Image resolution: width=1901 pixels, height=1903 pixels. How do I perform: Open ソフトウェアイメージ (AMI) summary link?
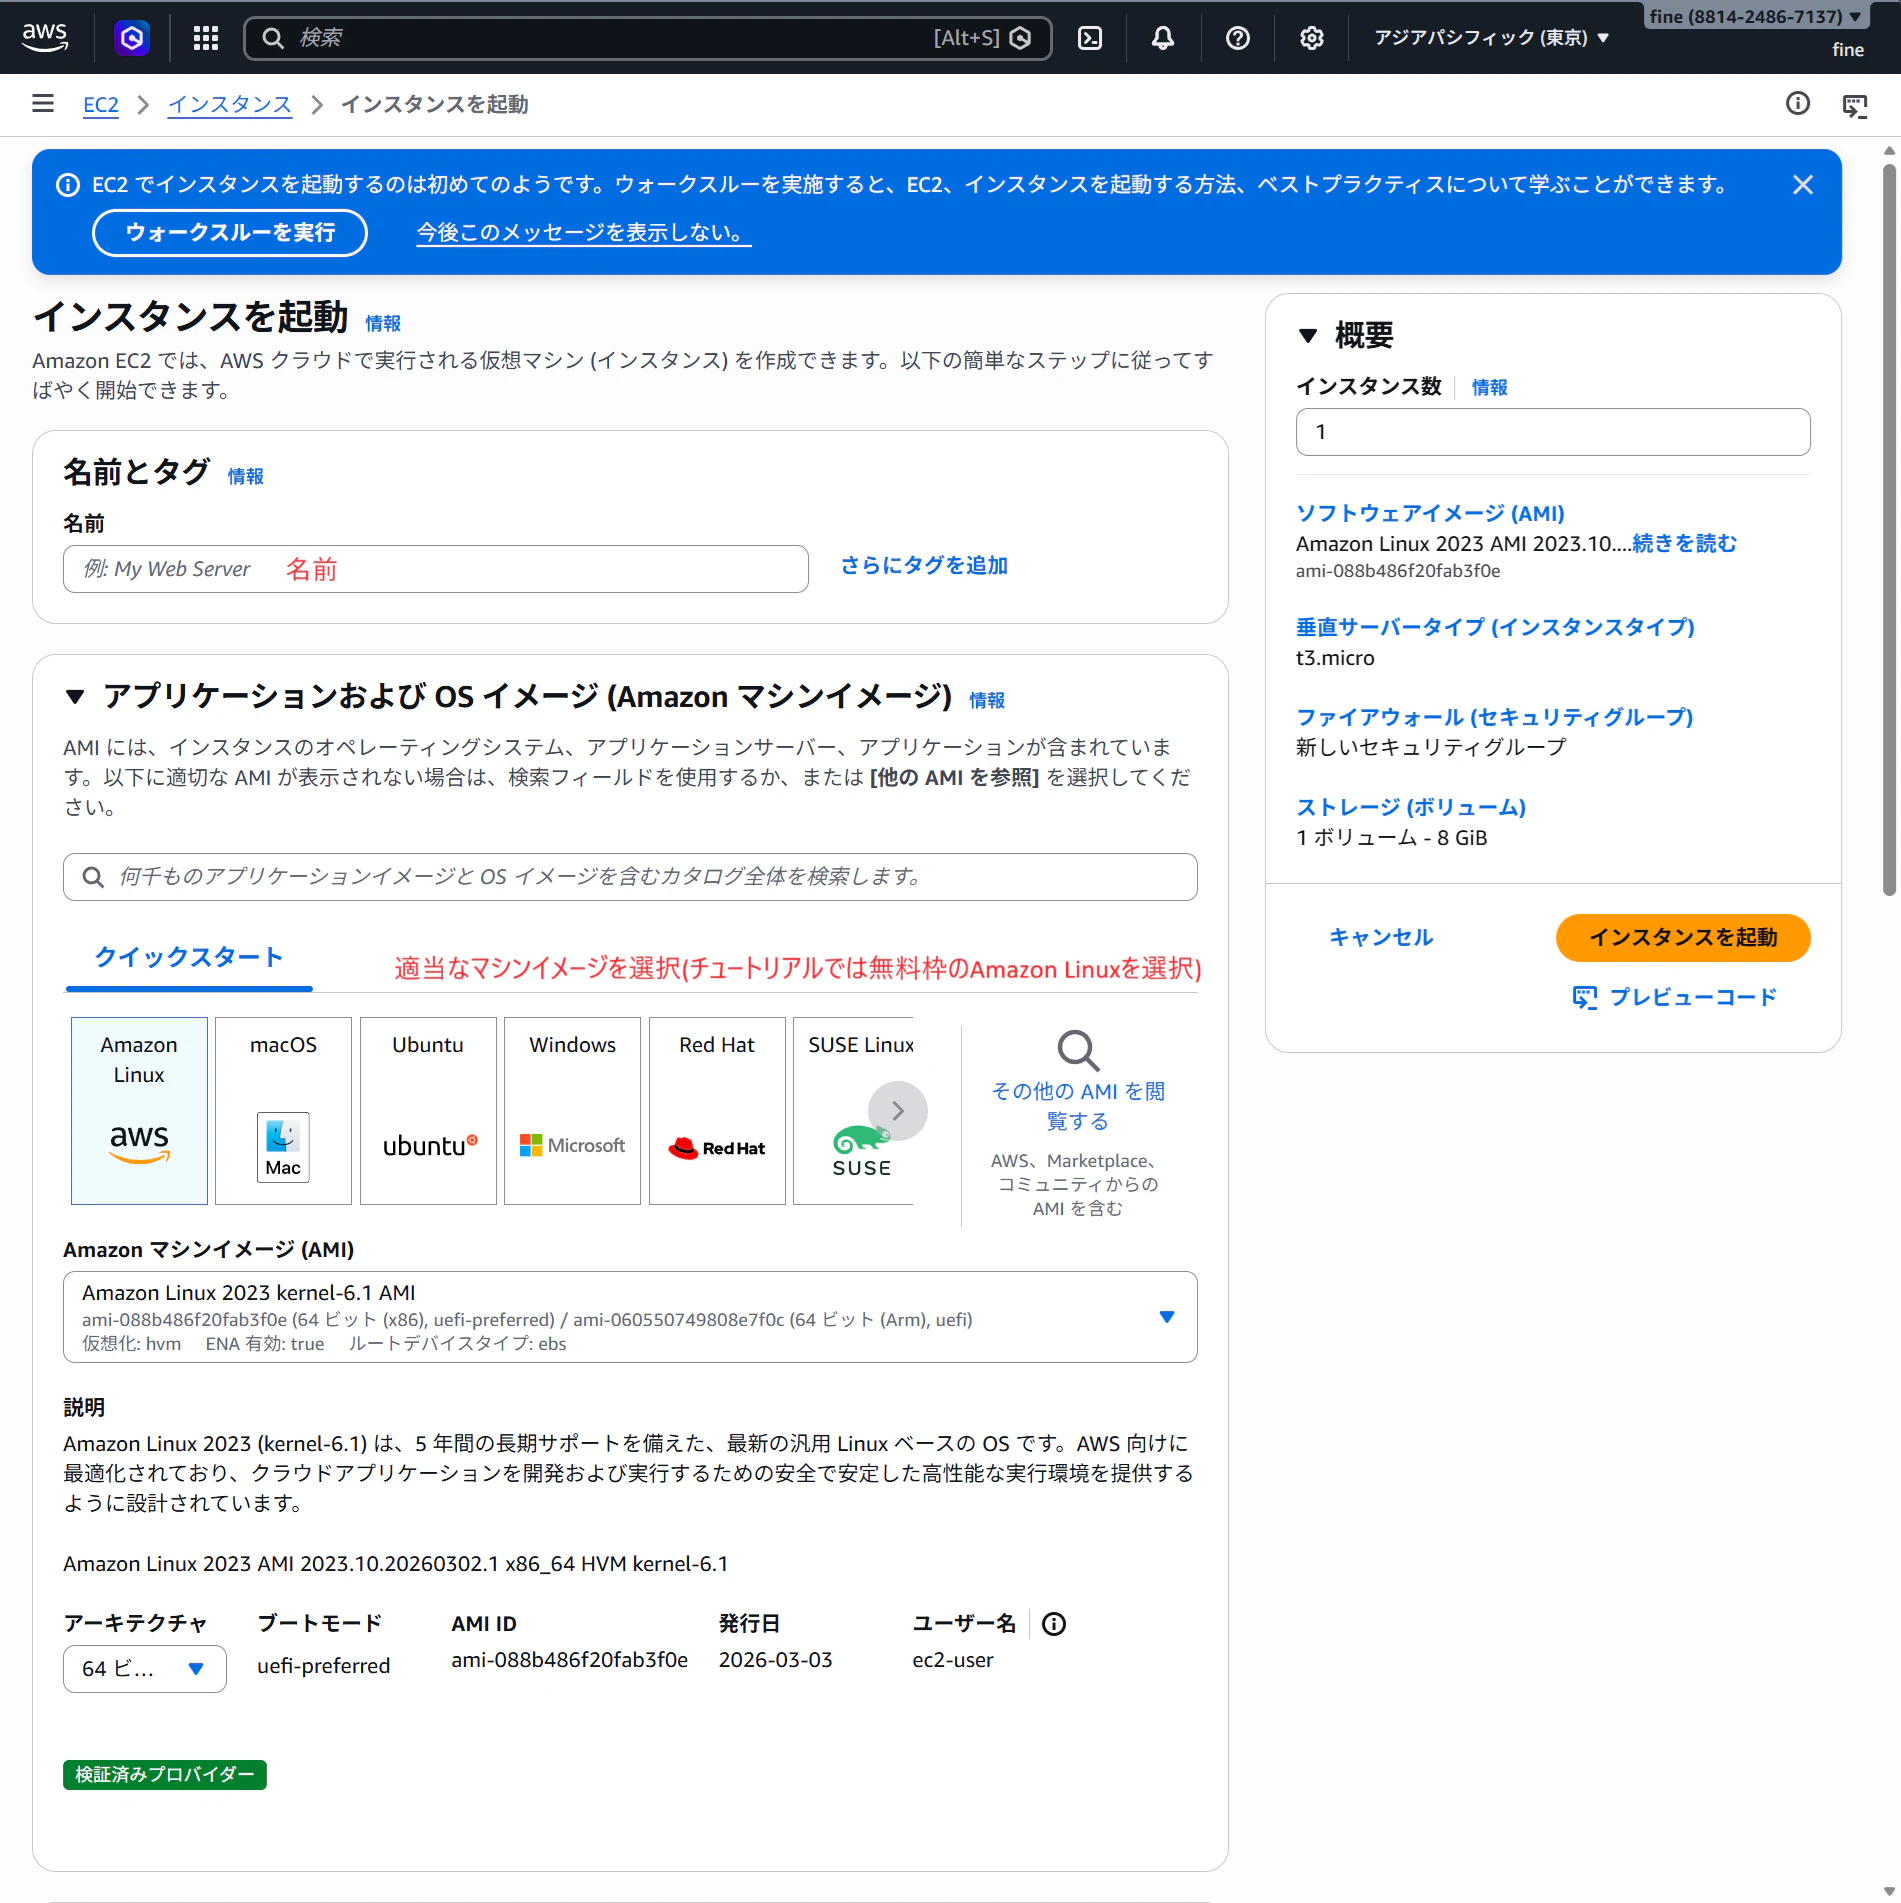(1430, 514)
